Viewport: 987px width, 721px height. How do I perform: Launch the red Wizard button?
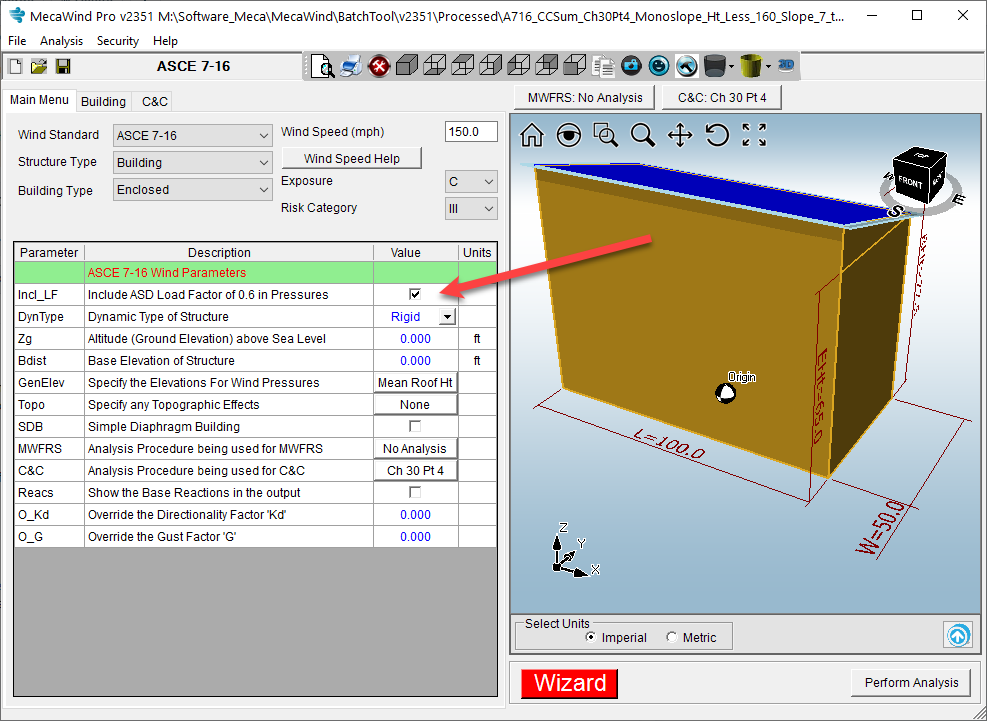pyautogui.click(x=570, y=683)
